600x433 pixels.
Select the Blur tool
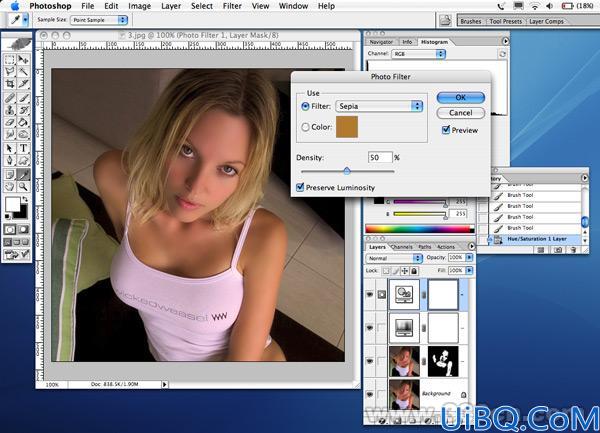(10, 134)
